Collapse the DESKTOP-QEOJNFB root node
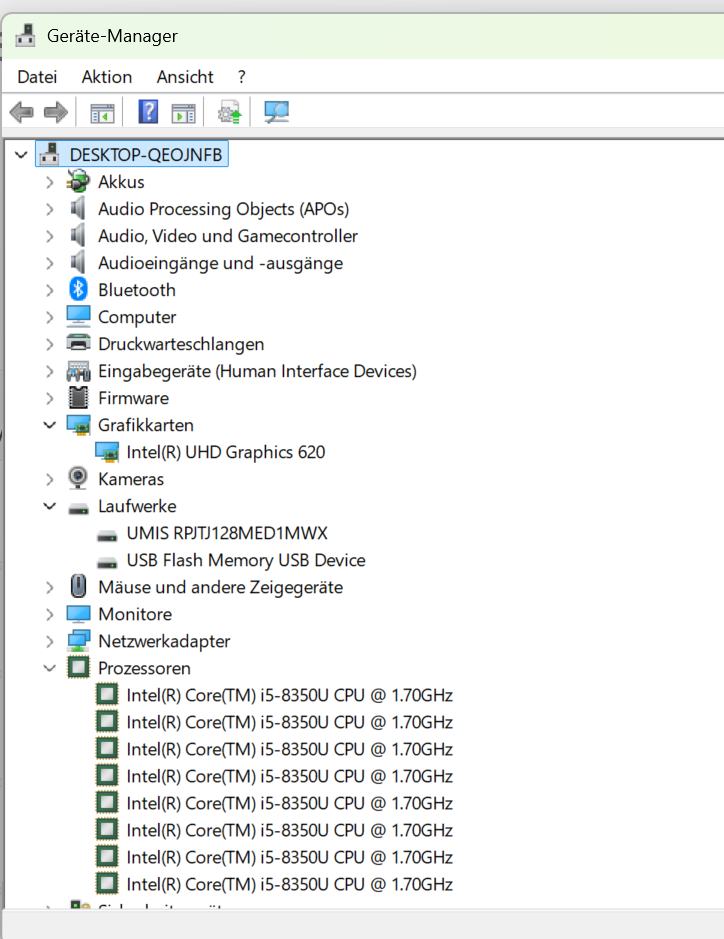 pyautogui.click(x=22, y=155)
